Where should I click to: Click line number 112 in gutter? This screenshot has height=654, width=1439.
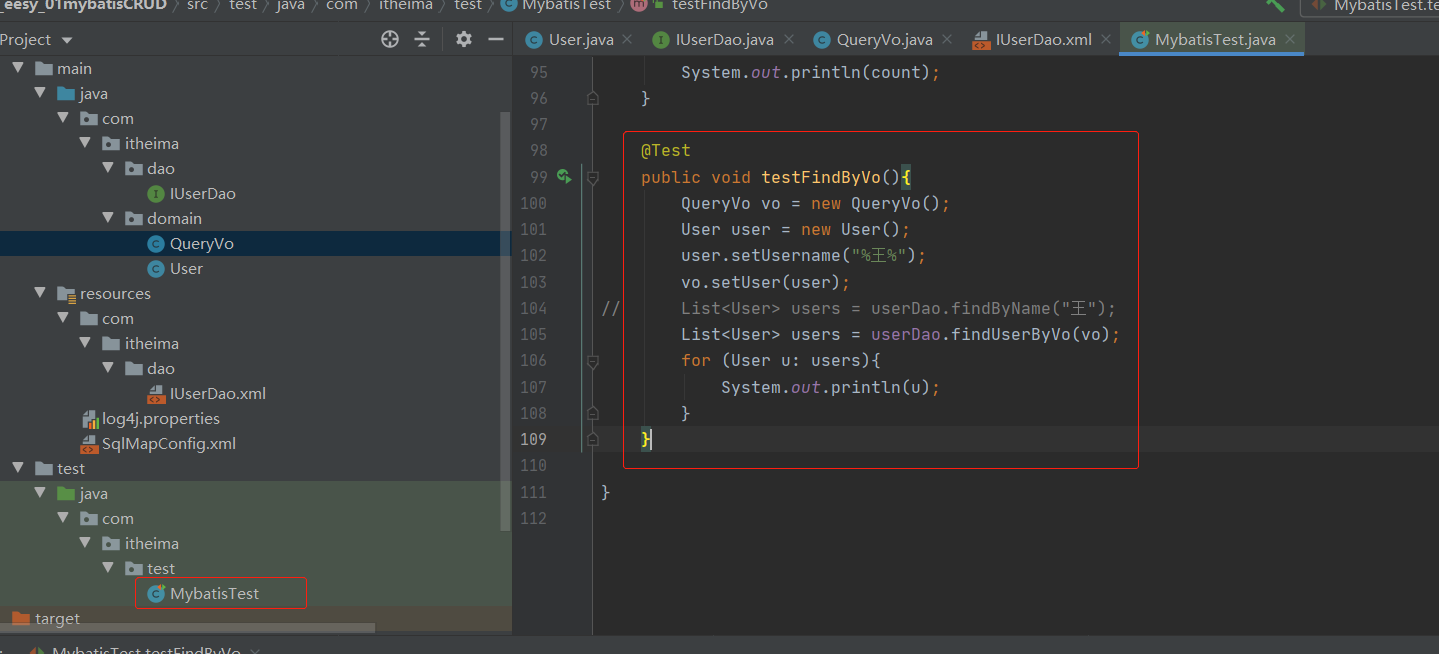pos(534,518)
